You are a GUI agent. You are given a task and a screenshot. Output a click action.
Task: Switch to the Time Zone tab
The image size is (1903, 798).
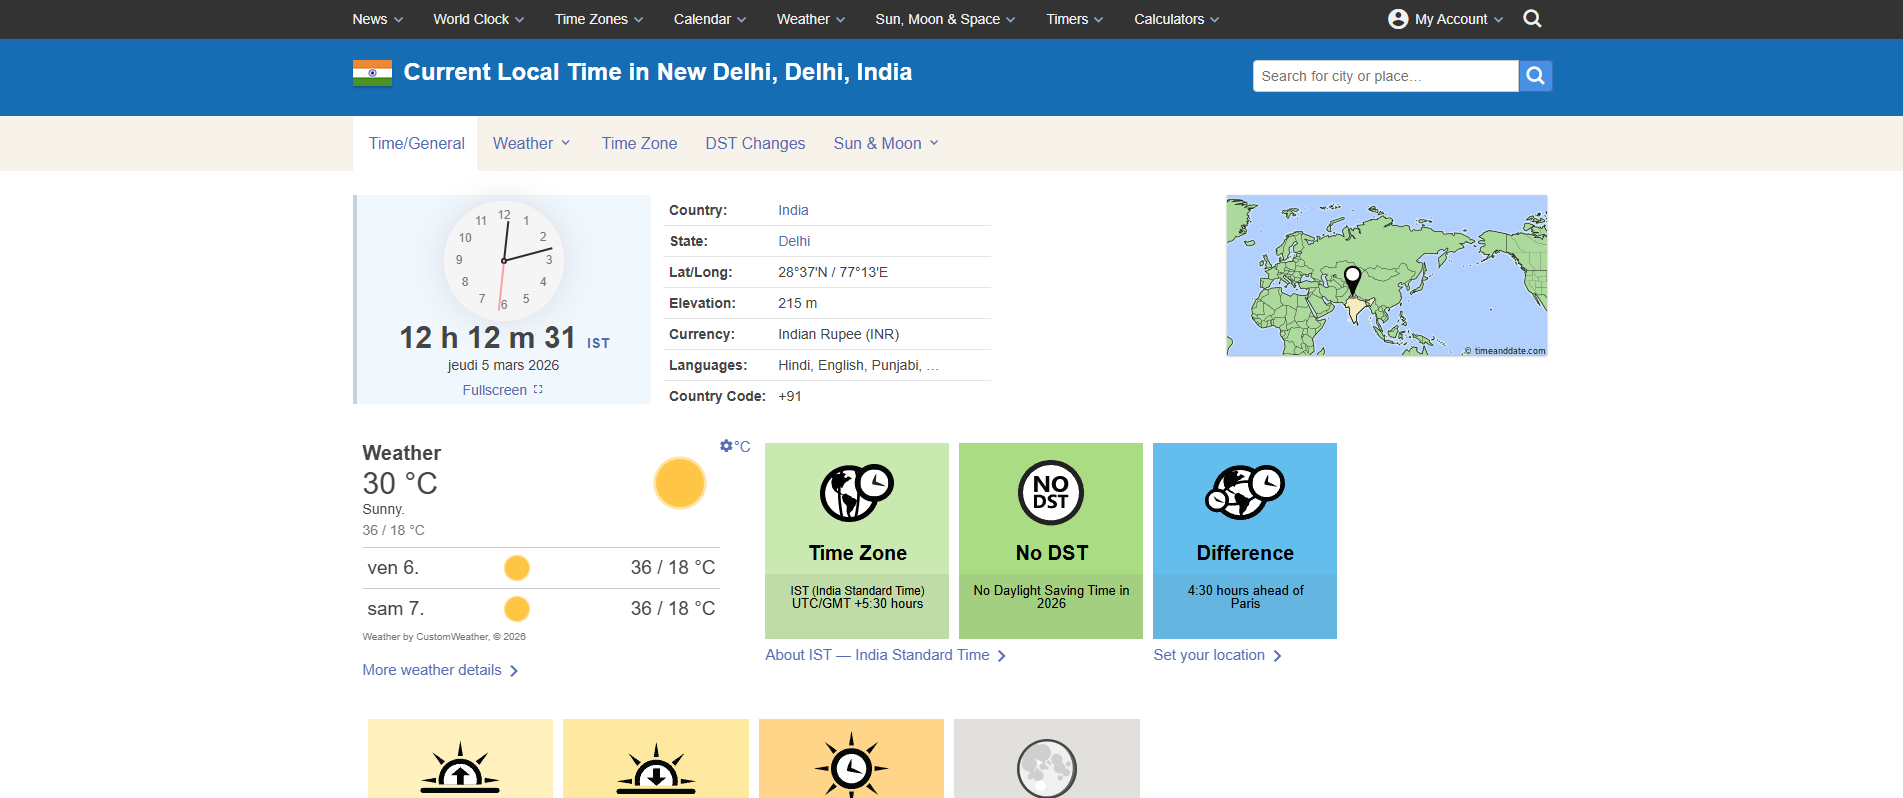[639, 143]
